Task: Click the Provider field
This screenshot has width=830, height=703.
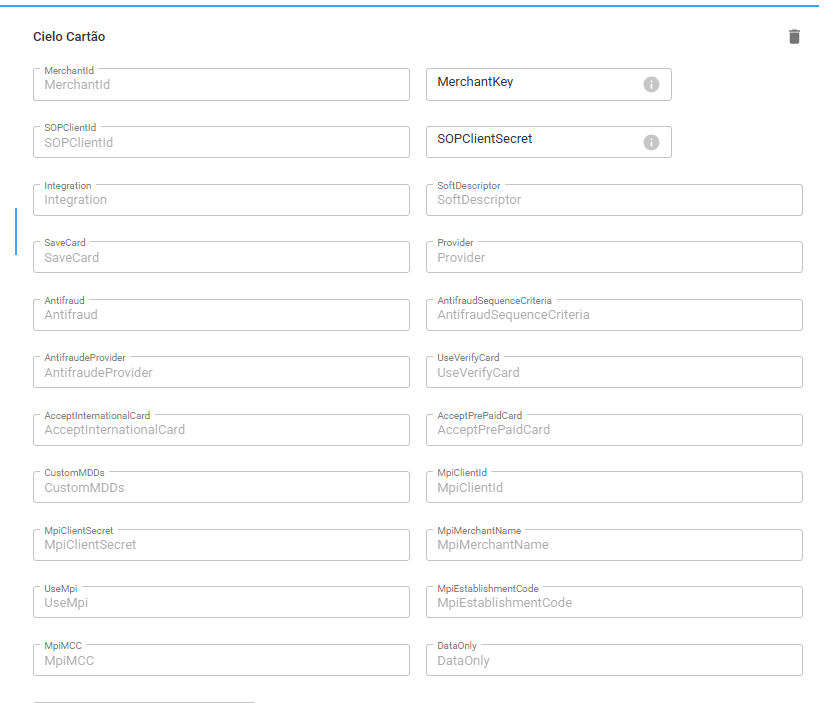Action: (614, 257)
